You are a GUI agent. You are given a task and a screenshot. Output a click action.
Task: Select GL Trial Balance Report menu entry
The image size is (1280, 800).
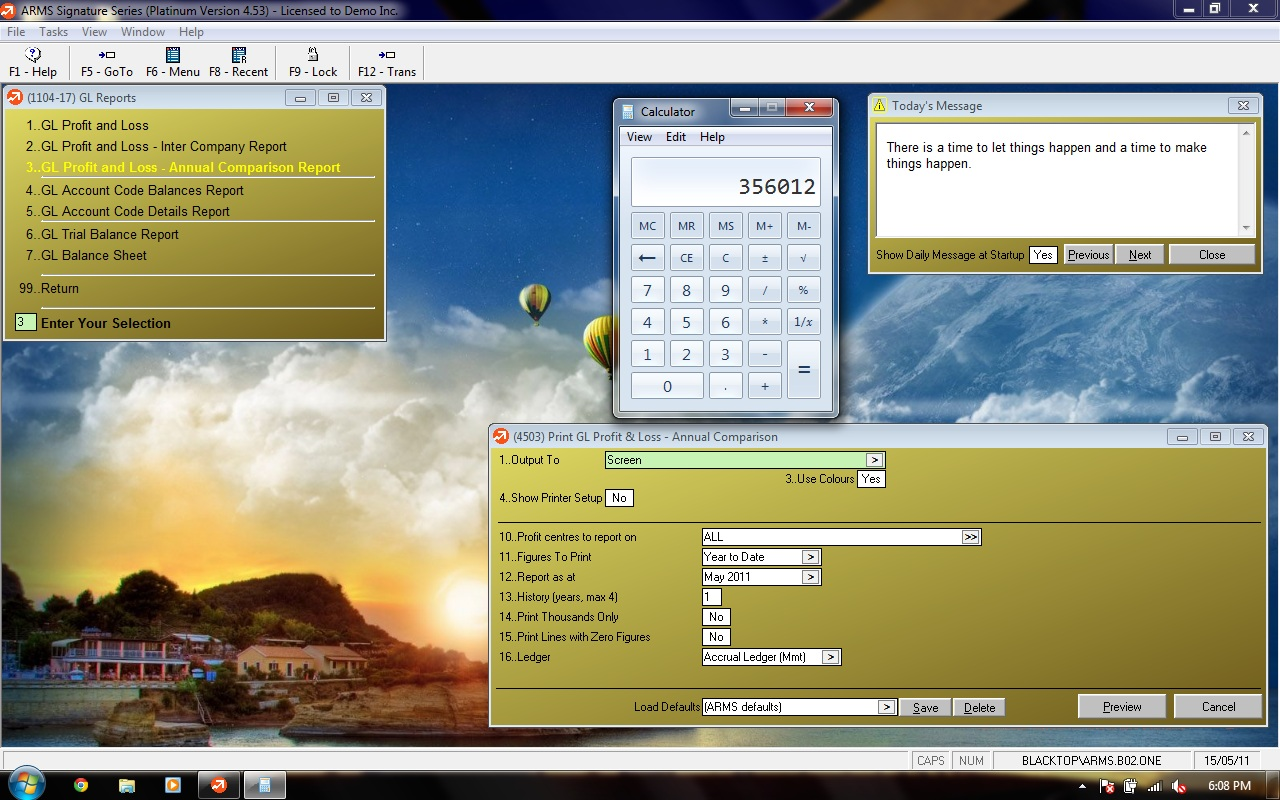(110, 234)
